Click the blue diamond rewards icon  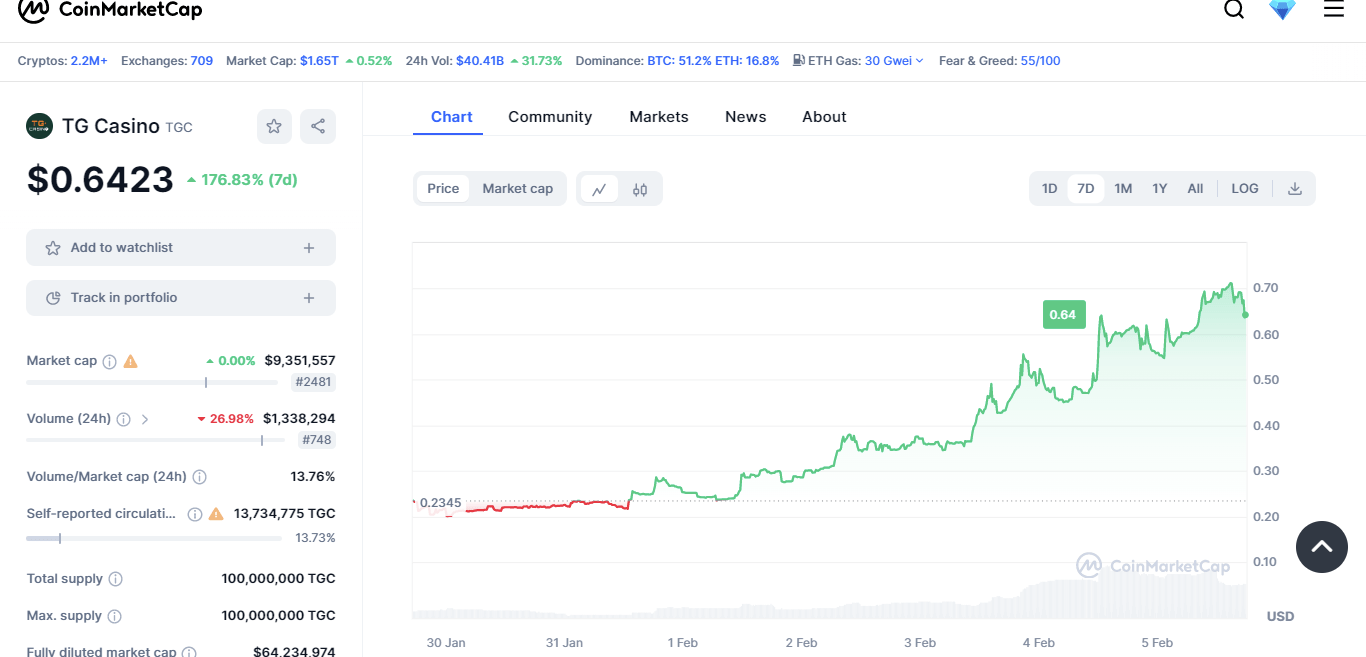(x=1282, y=10)
